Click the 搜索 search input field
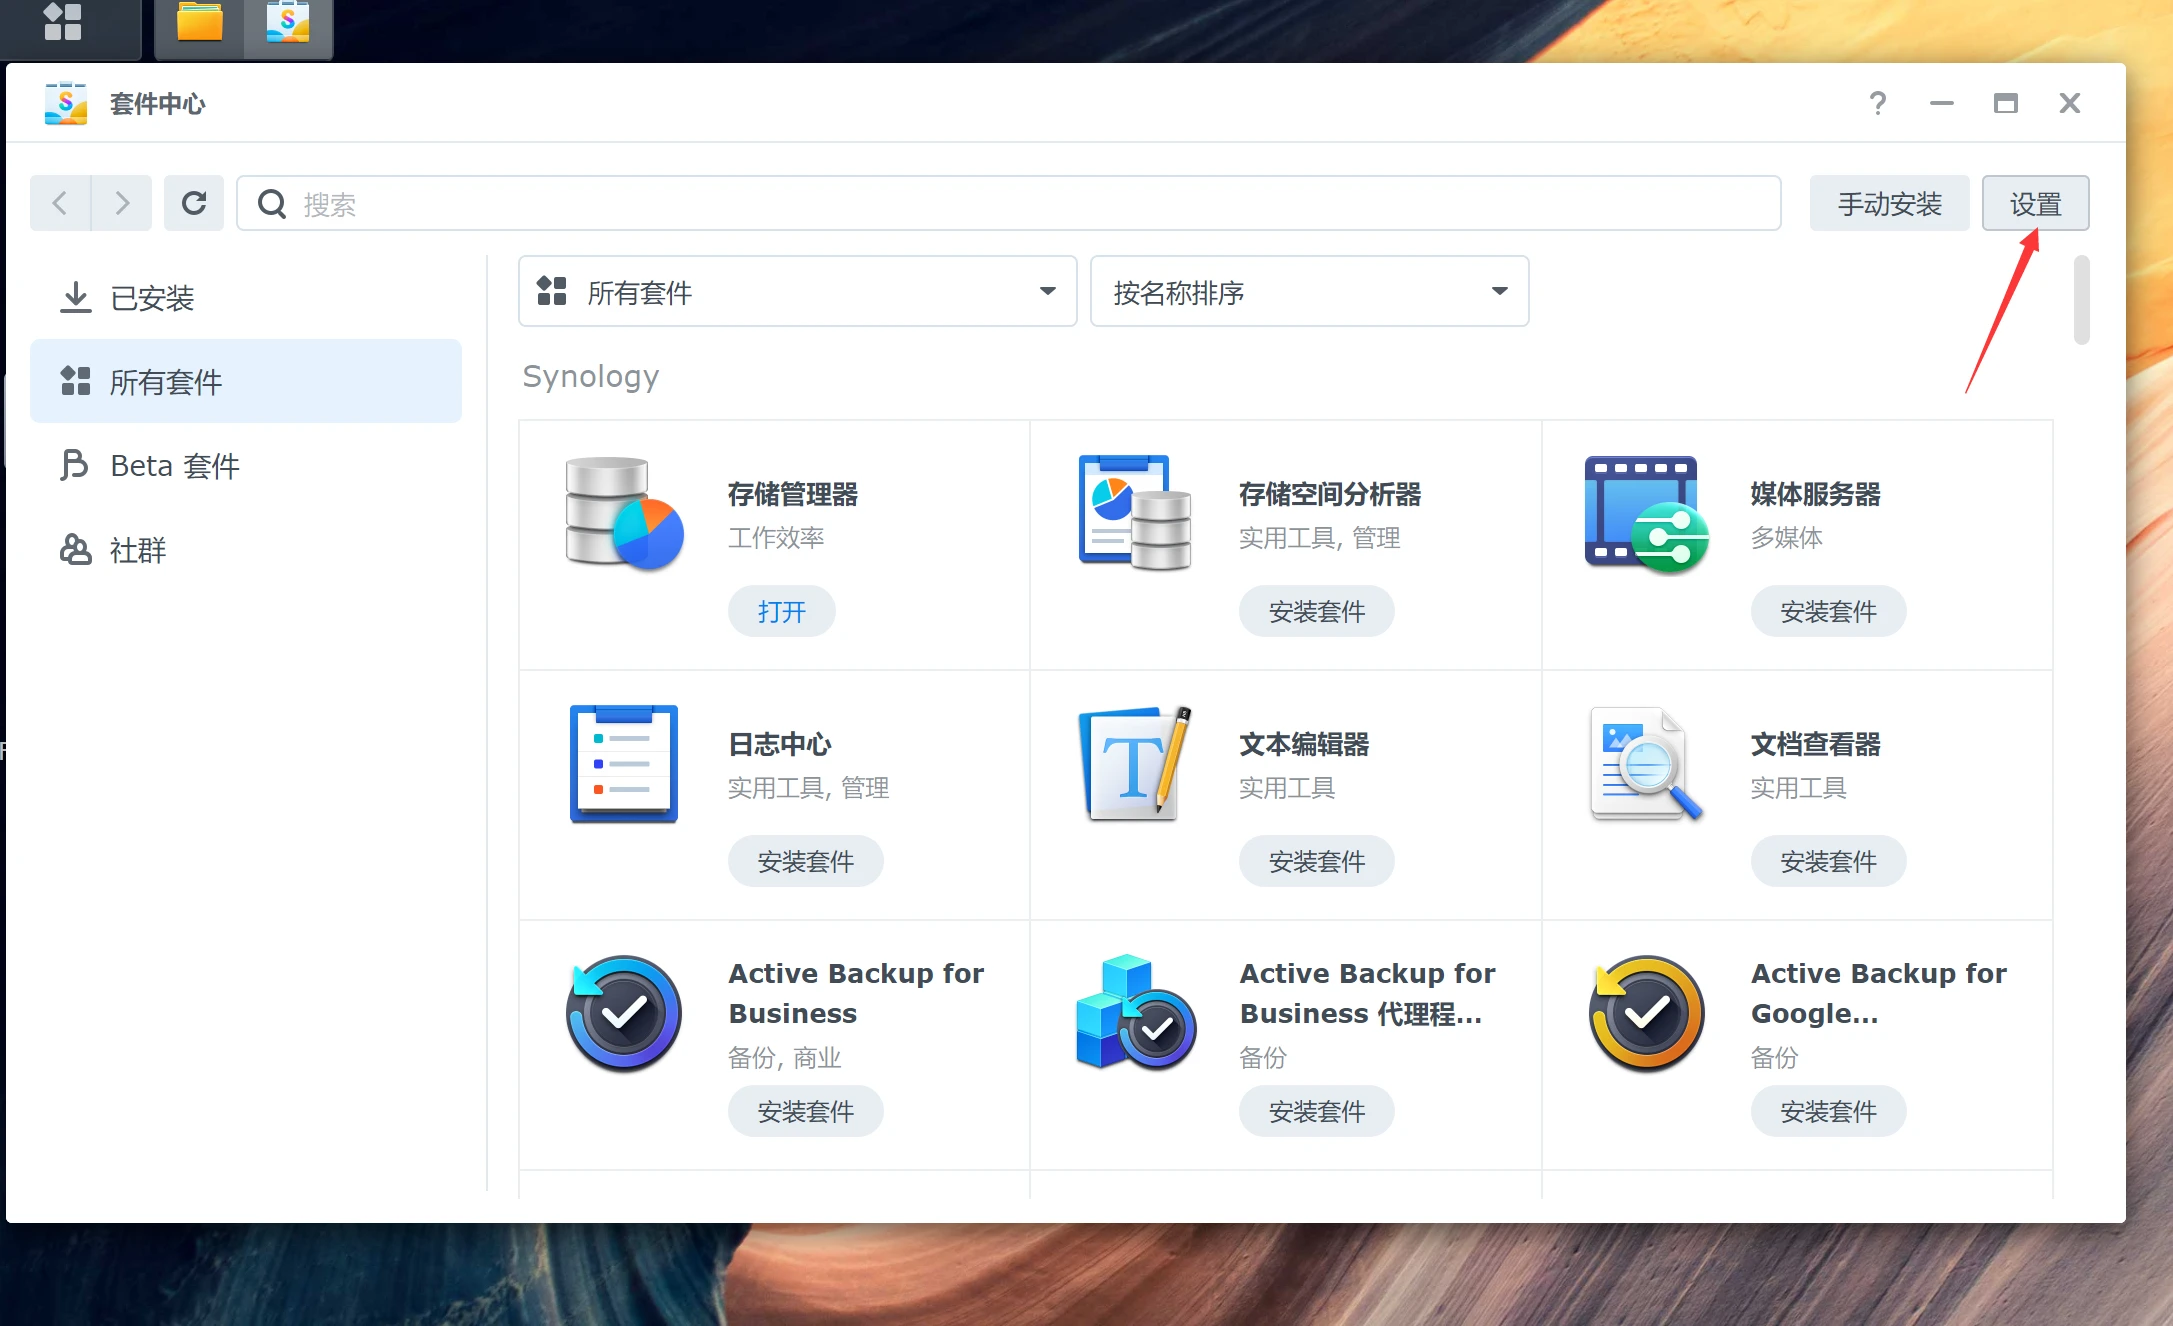Viewport: 2173px width, 1326px height. pyautogui.click(x=1009, y=204)
